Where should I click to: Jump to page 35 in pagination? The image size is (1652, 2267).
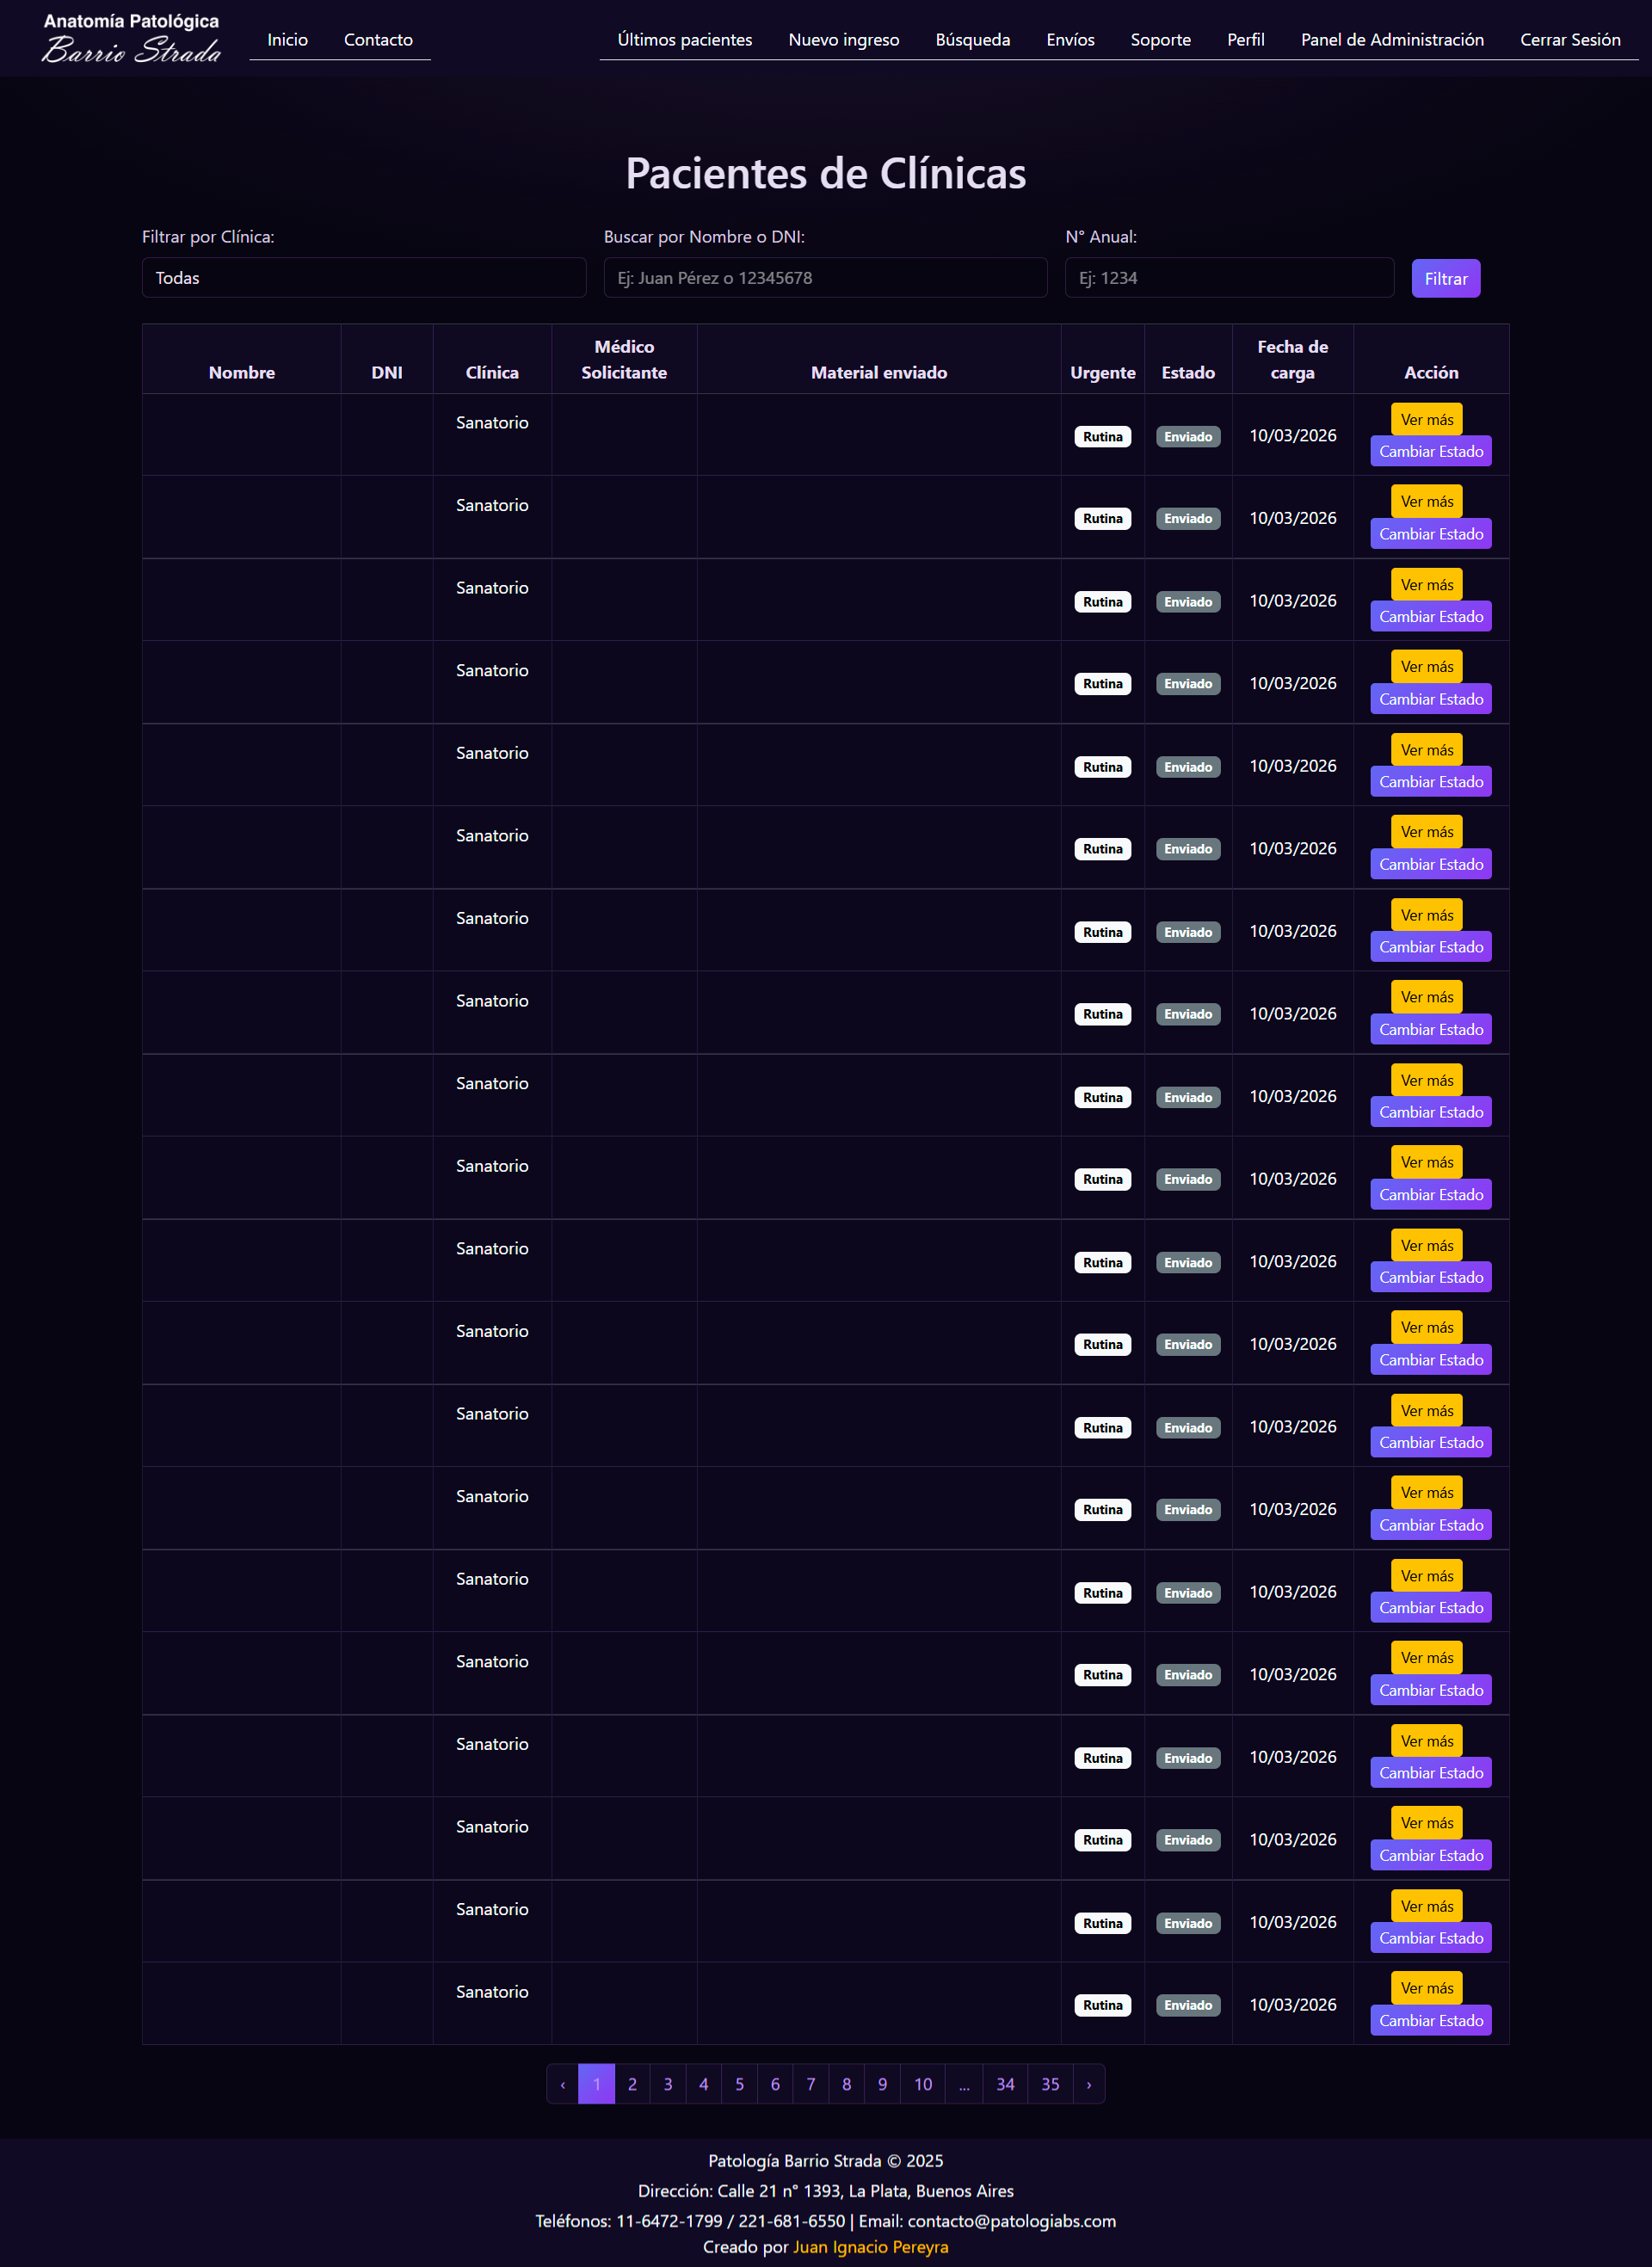[x=1050, y=2084]
